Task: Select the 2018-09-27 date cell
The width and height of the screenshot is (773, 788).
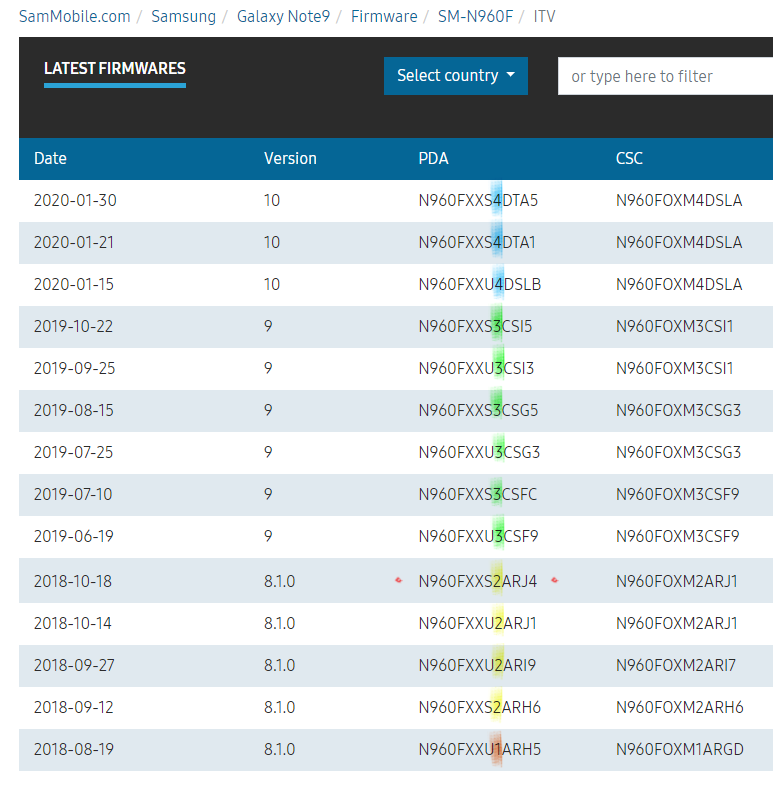Action: (74, 665)
